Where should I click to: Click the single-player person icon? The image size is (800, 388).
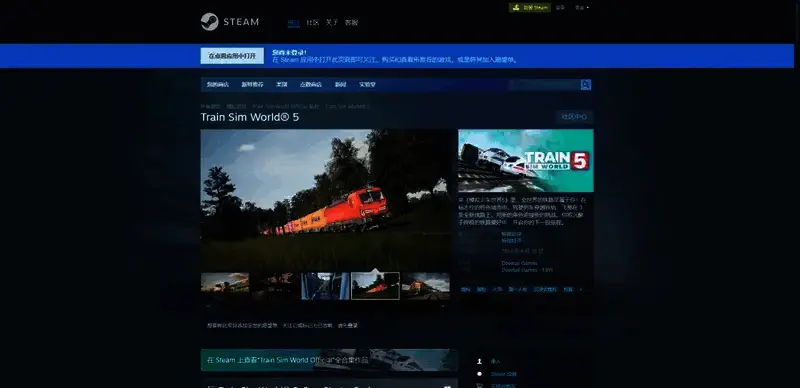479,361
